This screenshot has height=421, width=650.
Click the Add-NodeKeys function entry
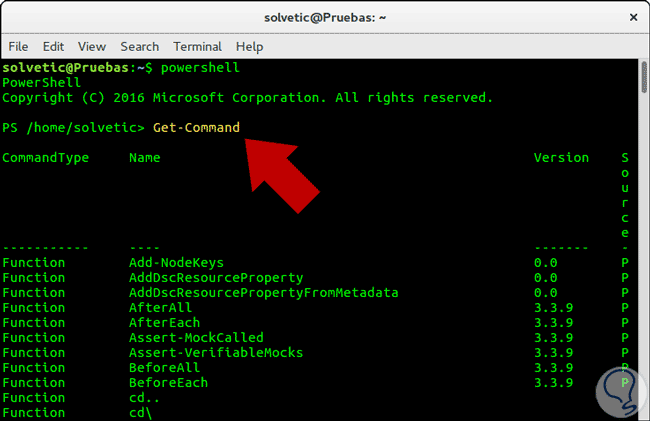tap(177, 262)
